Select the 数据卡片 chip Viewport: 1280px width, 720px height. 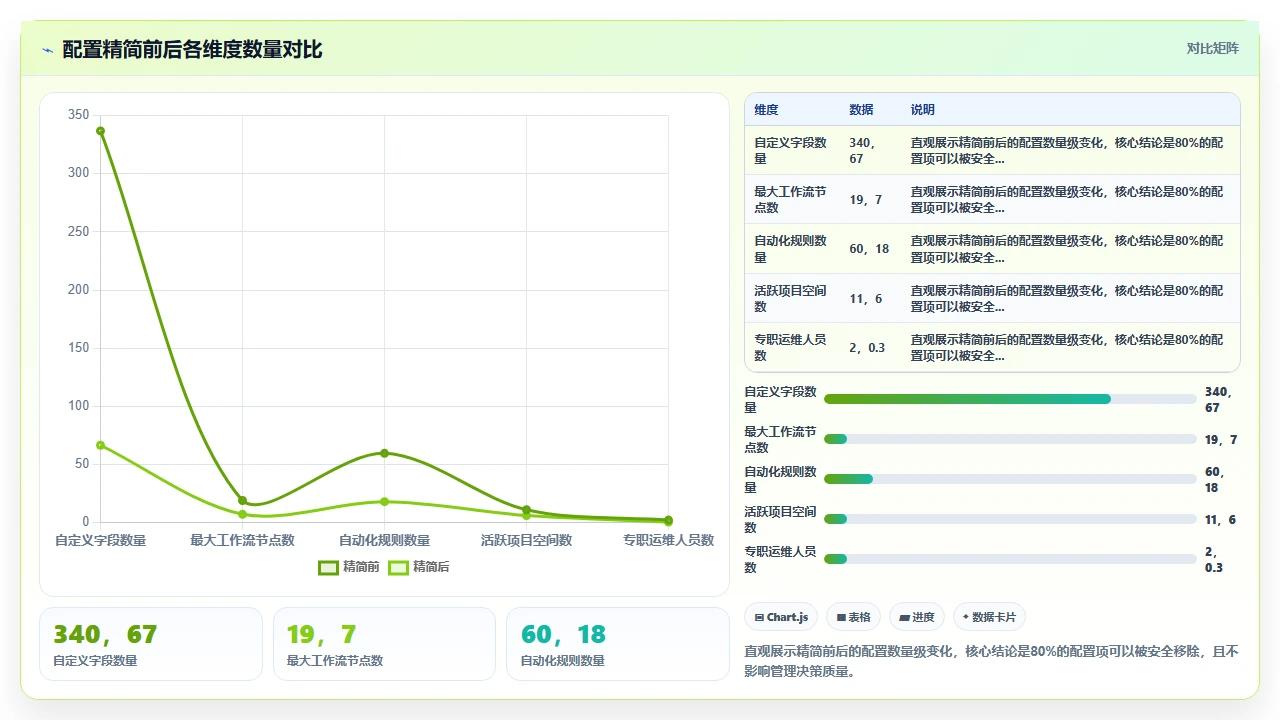point(989,617)
